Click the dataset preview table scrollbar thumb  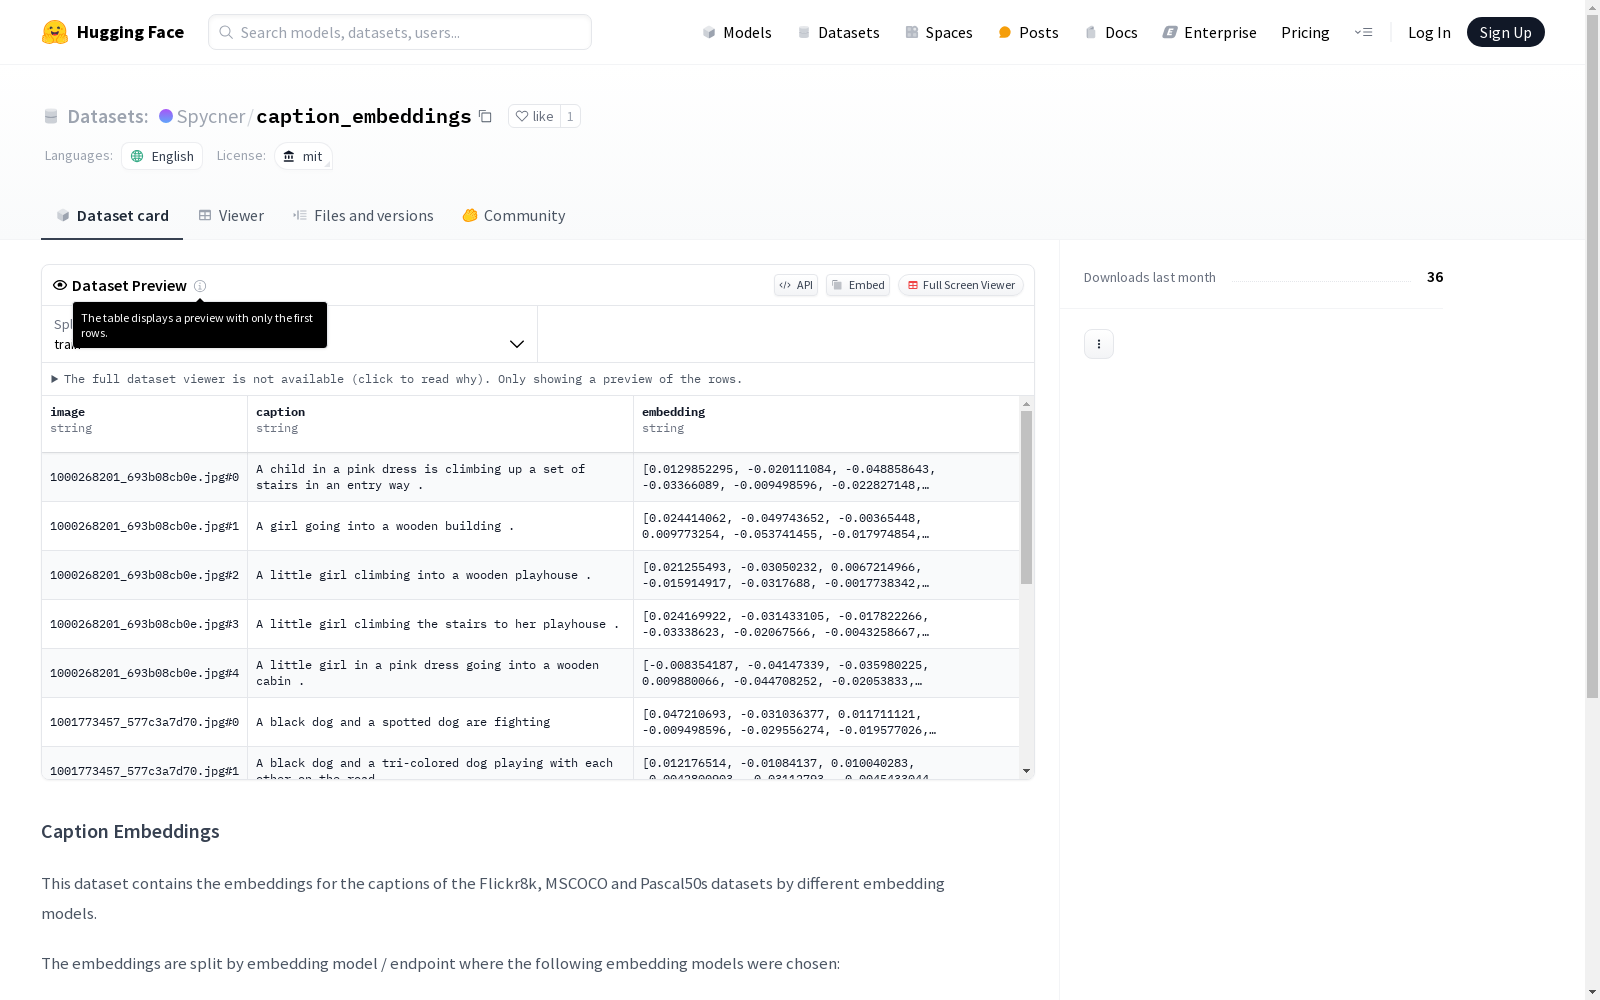[1026, 497]
